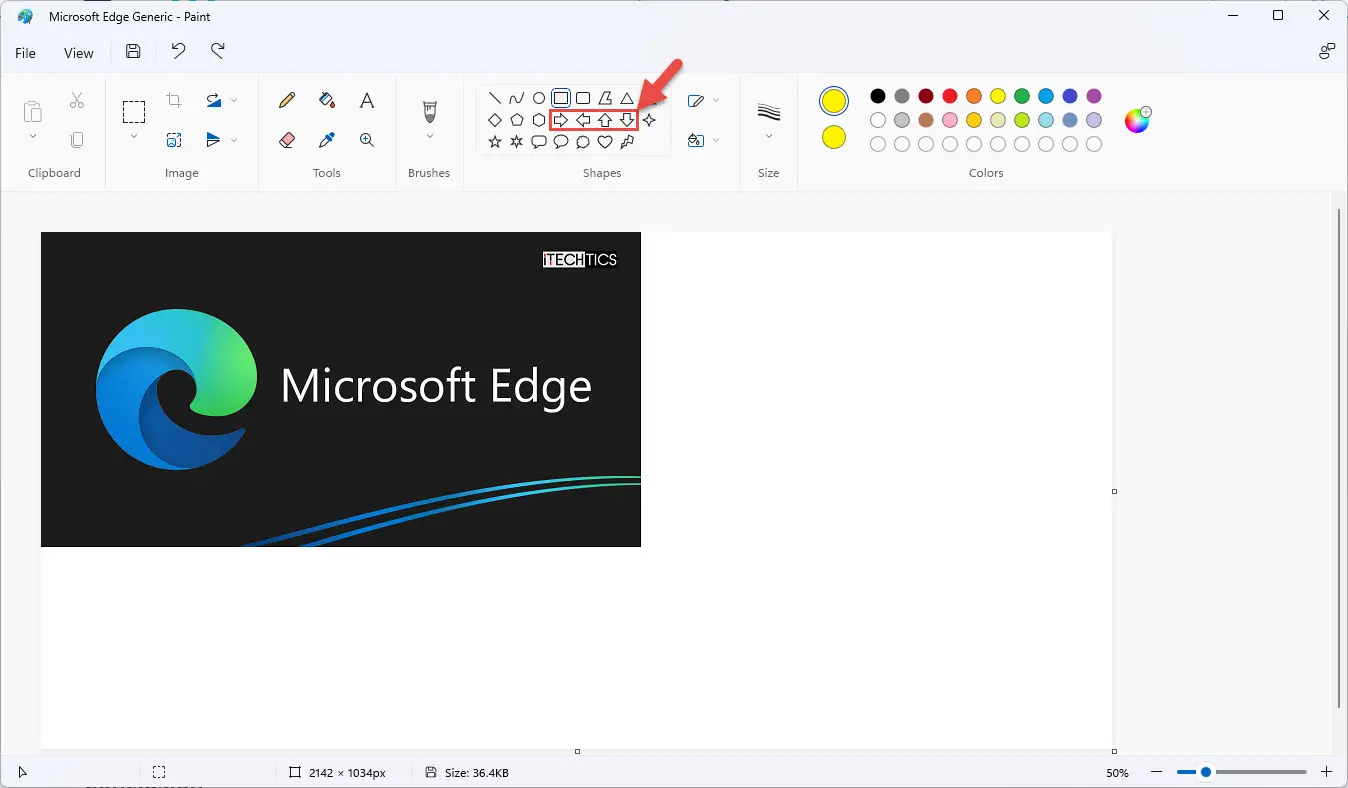The image size is (1348, 788).
Task: Select the Hexagon shape
Action: 538,120
